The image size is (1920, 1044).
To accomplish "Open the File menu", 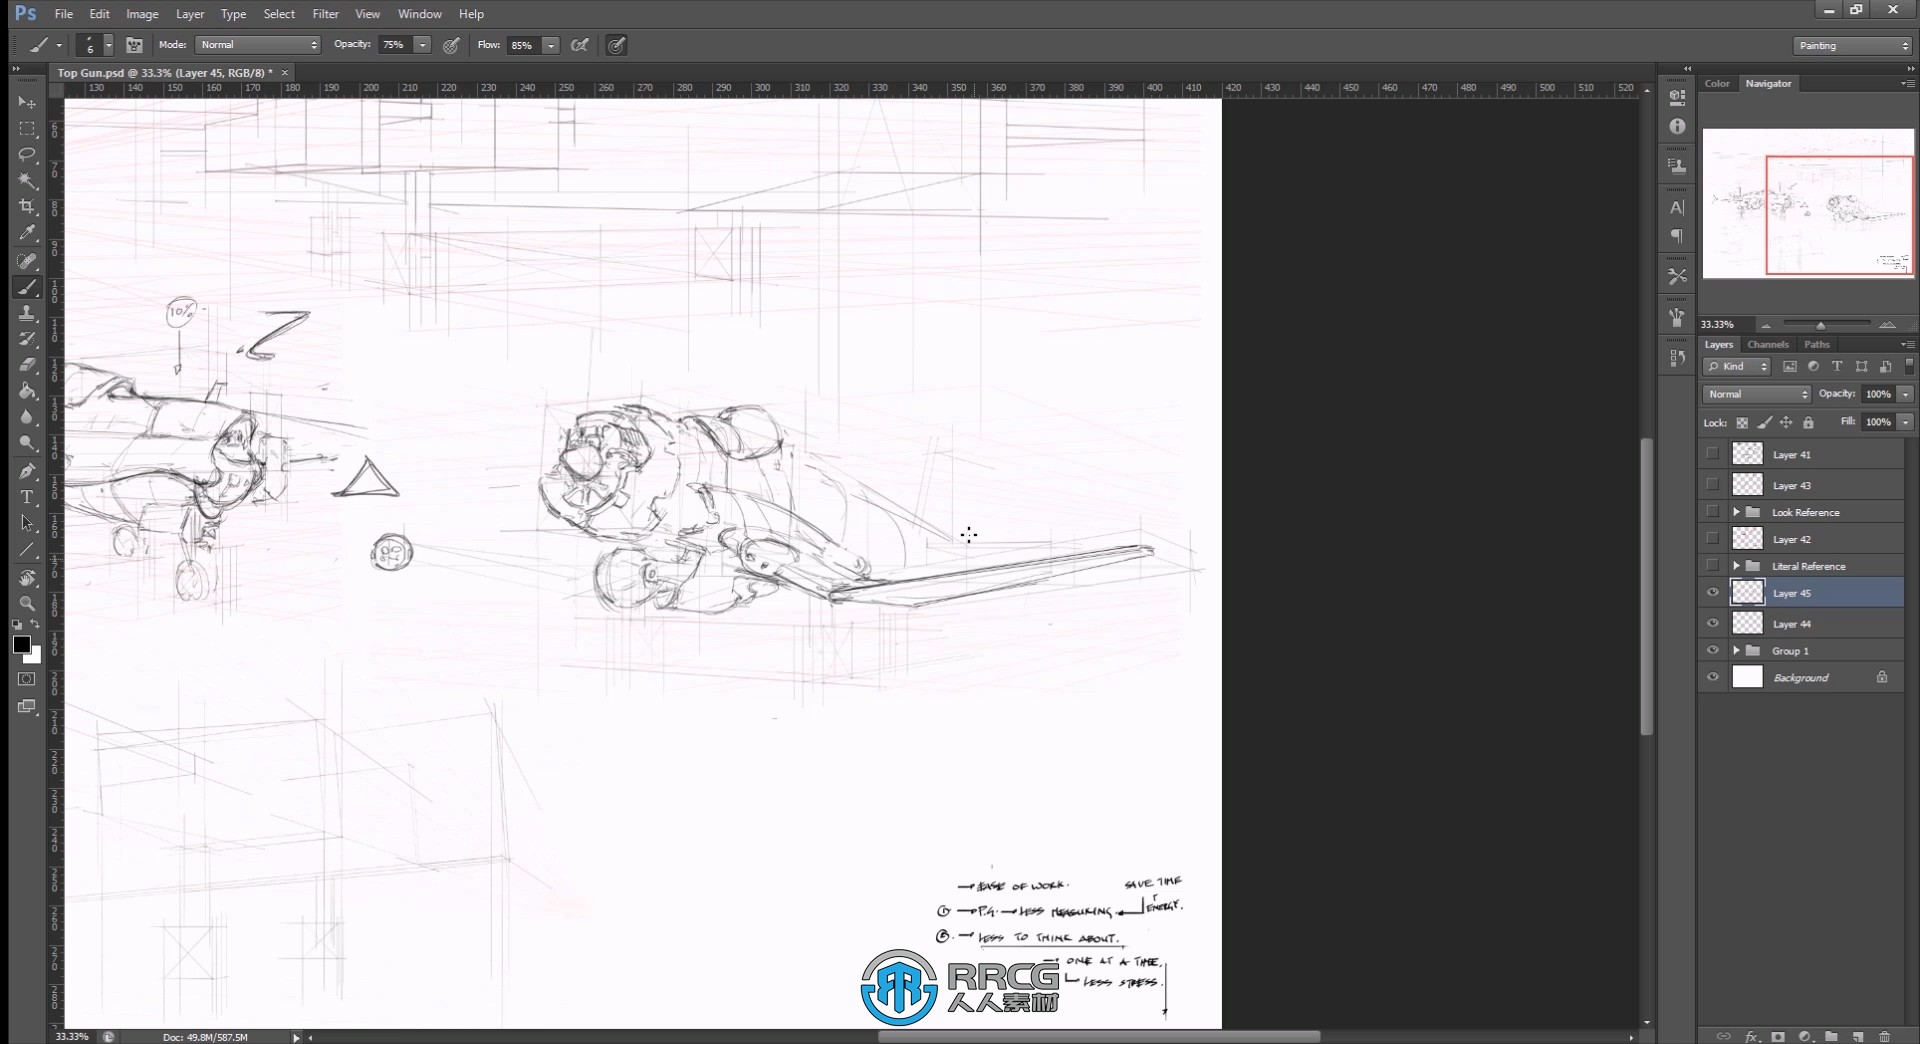I will [x=63, y=14].
